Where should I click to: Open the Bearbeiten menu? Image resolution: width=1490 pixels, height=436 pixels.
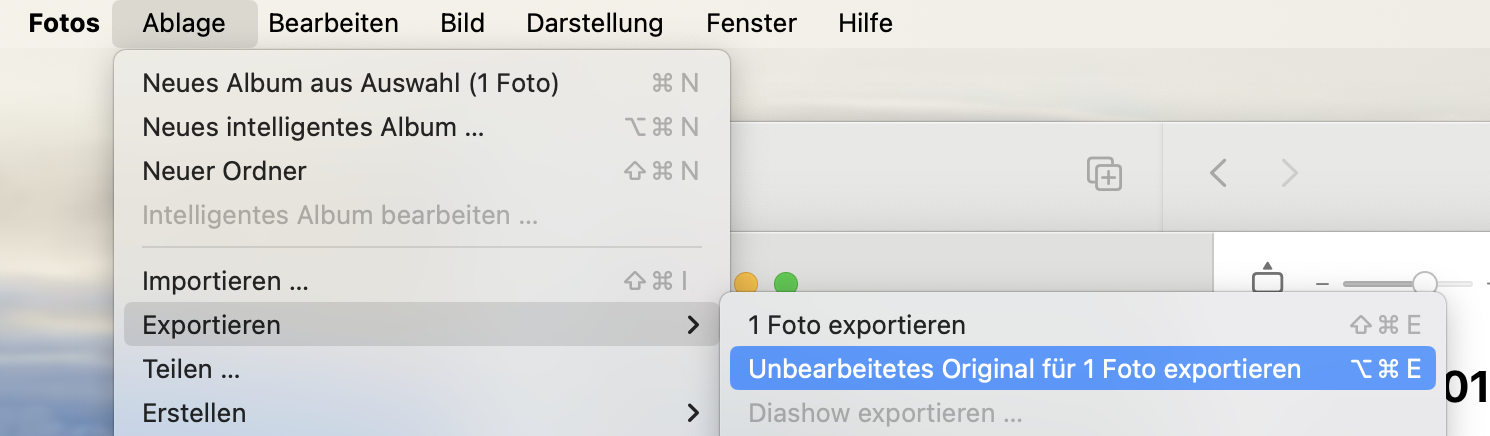(333, 23)
